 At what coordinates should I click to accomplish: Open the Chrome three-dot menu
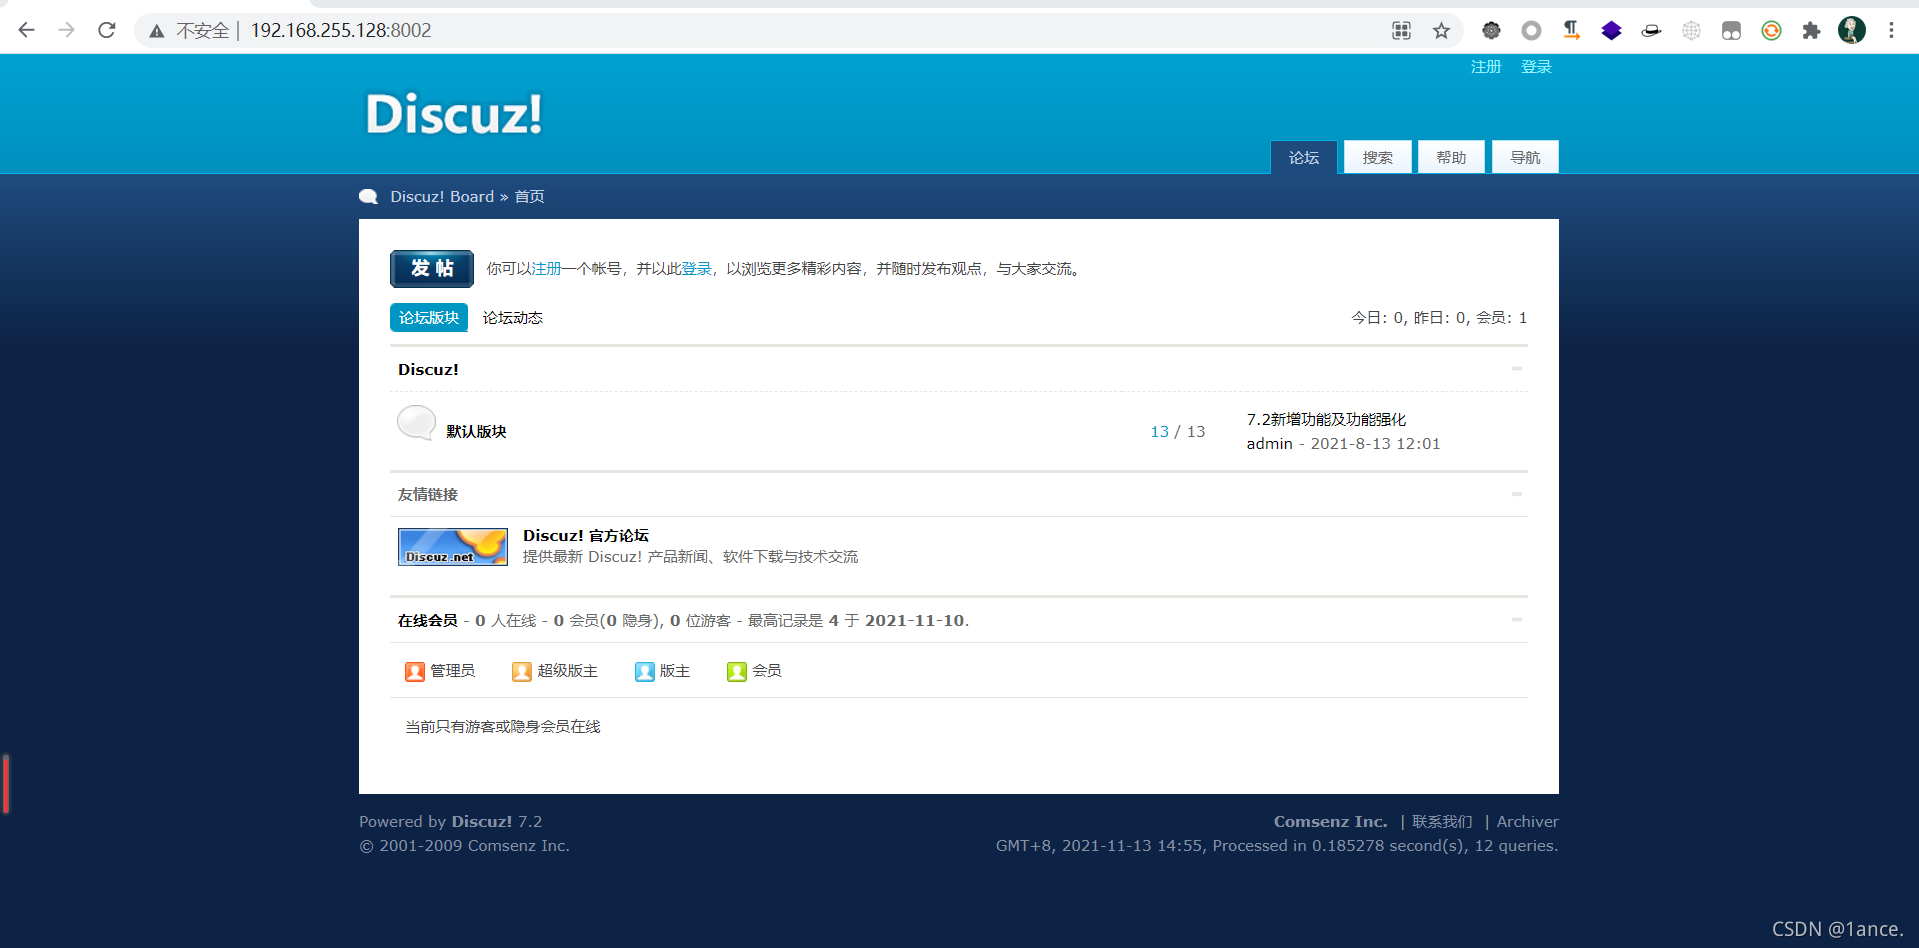[x=1891, y=31]
